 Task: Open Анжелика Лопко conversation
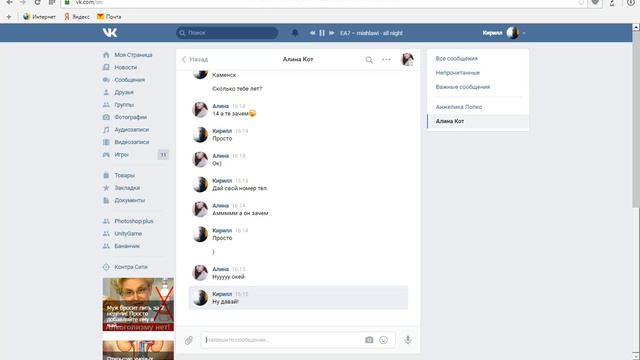(x=459, y=107)
